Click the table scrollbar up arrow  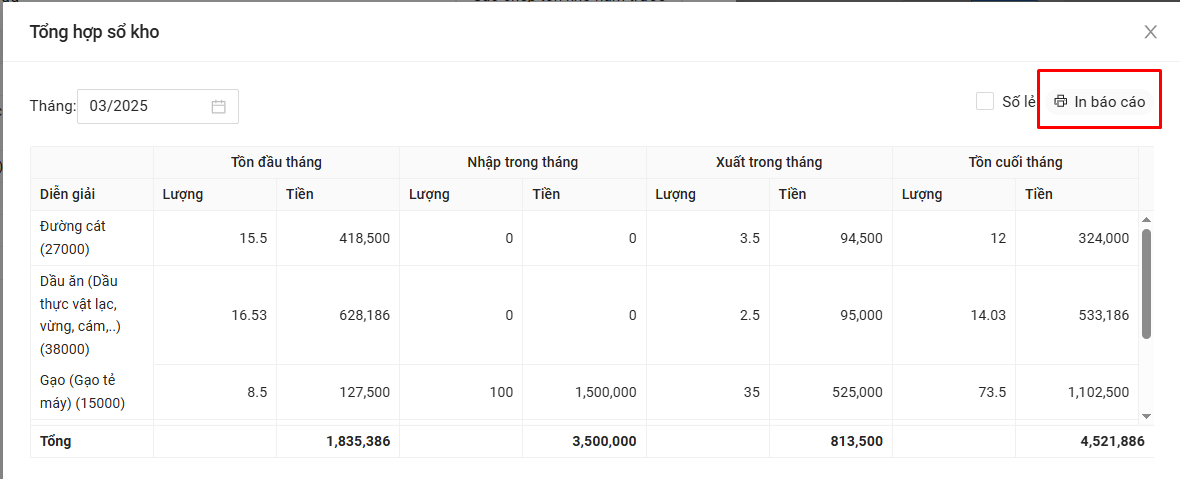pos(1146,219)
